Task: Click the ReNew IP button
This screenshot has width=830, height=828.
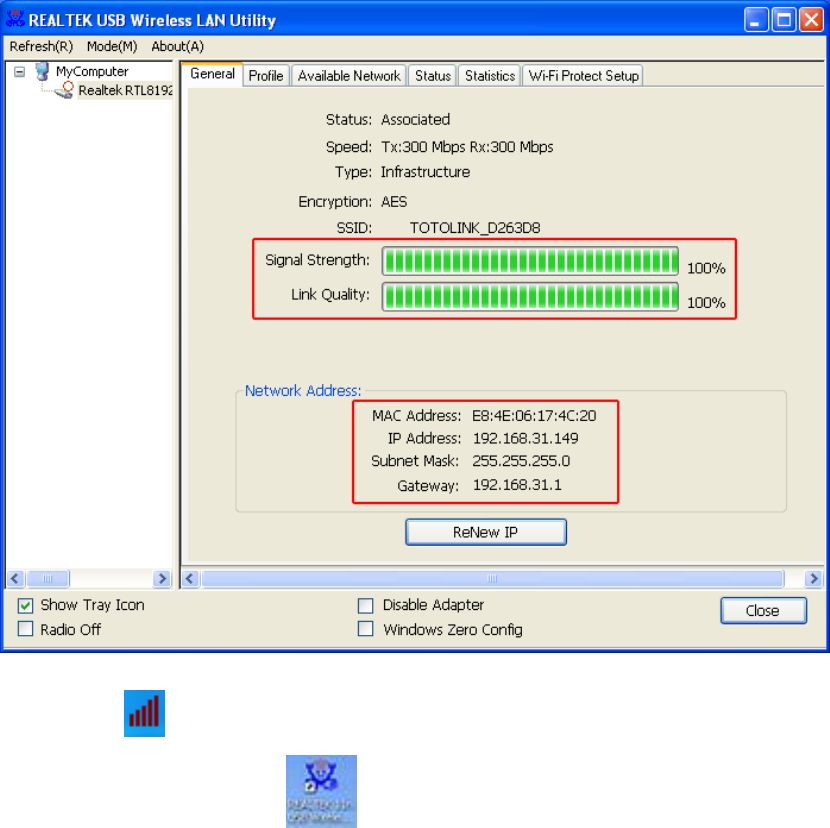Action: tap(486, 532)
